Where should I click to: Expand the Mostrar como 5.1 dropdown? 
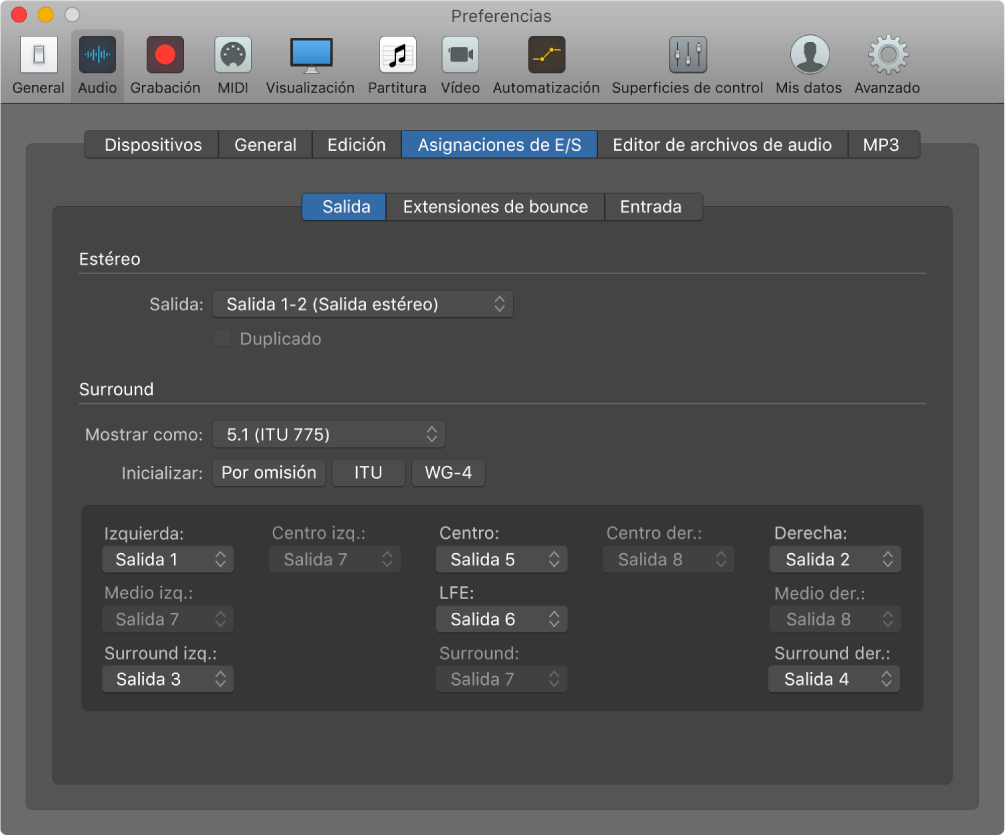coord(328,434)
